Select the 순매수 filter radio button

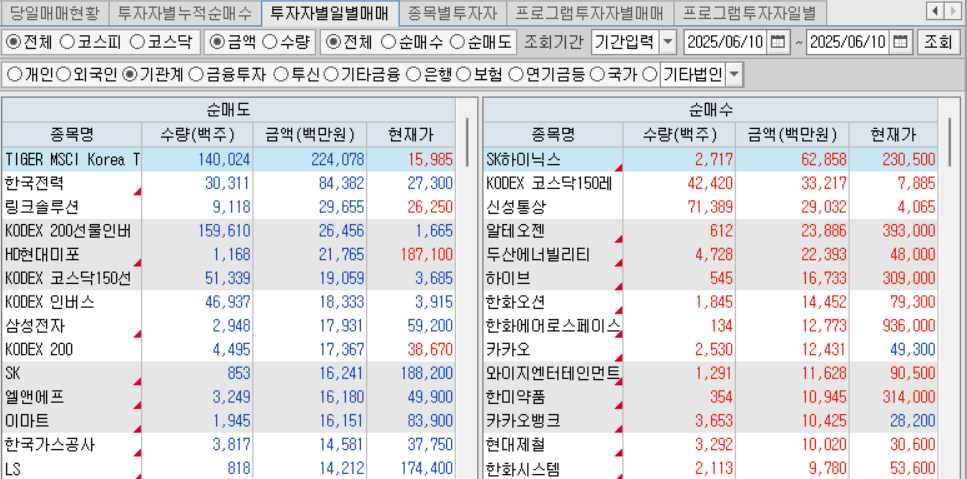(x=389, y=42)
